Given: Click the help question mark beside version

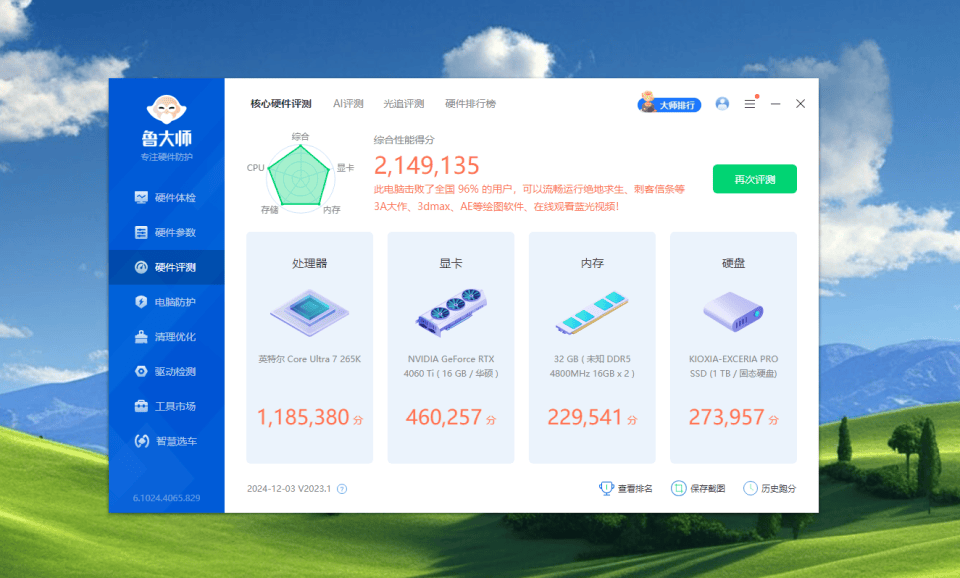Looking at the screenshot, I should point(342,489).
